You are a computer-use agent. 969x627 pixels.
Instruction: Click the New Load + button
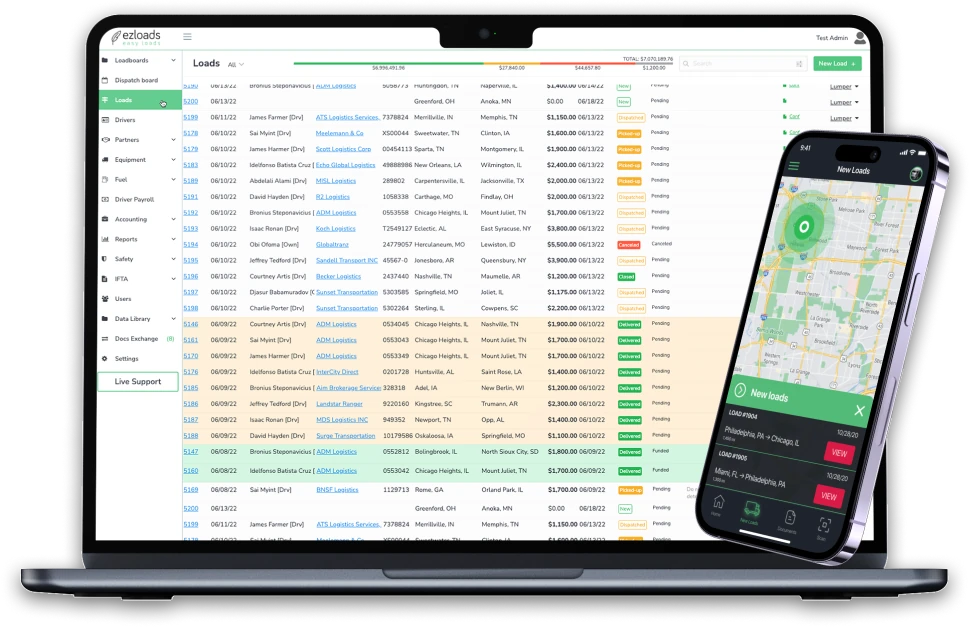pos(837,64)
